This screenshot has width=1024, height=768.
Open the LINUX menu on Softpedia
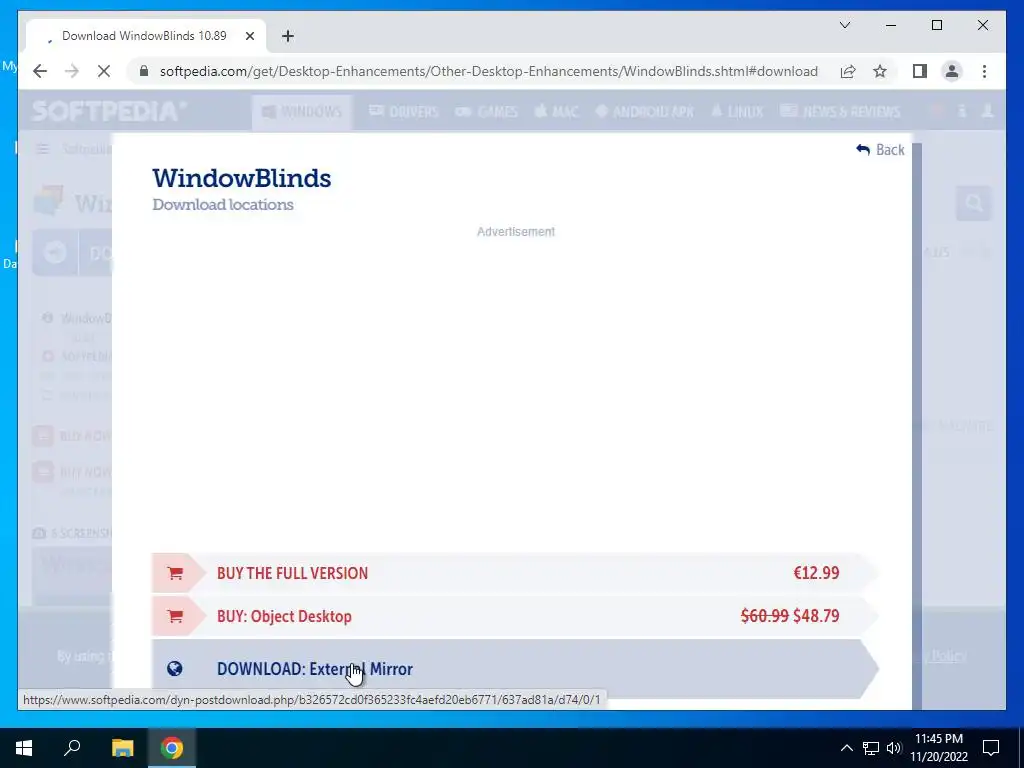[737, 112]
